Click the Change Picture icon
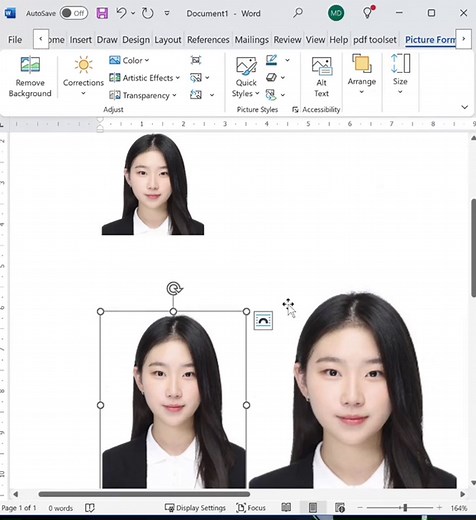 (196, 78)
